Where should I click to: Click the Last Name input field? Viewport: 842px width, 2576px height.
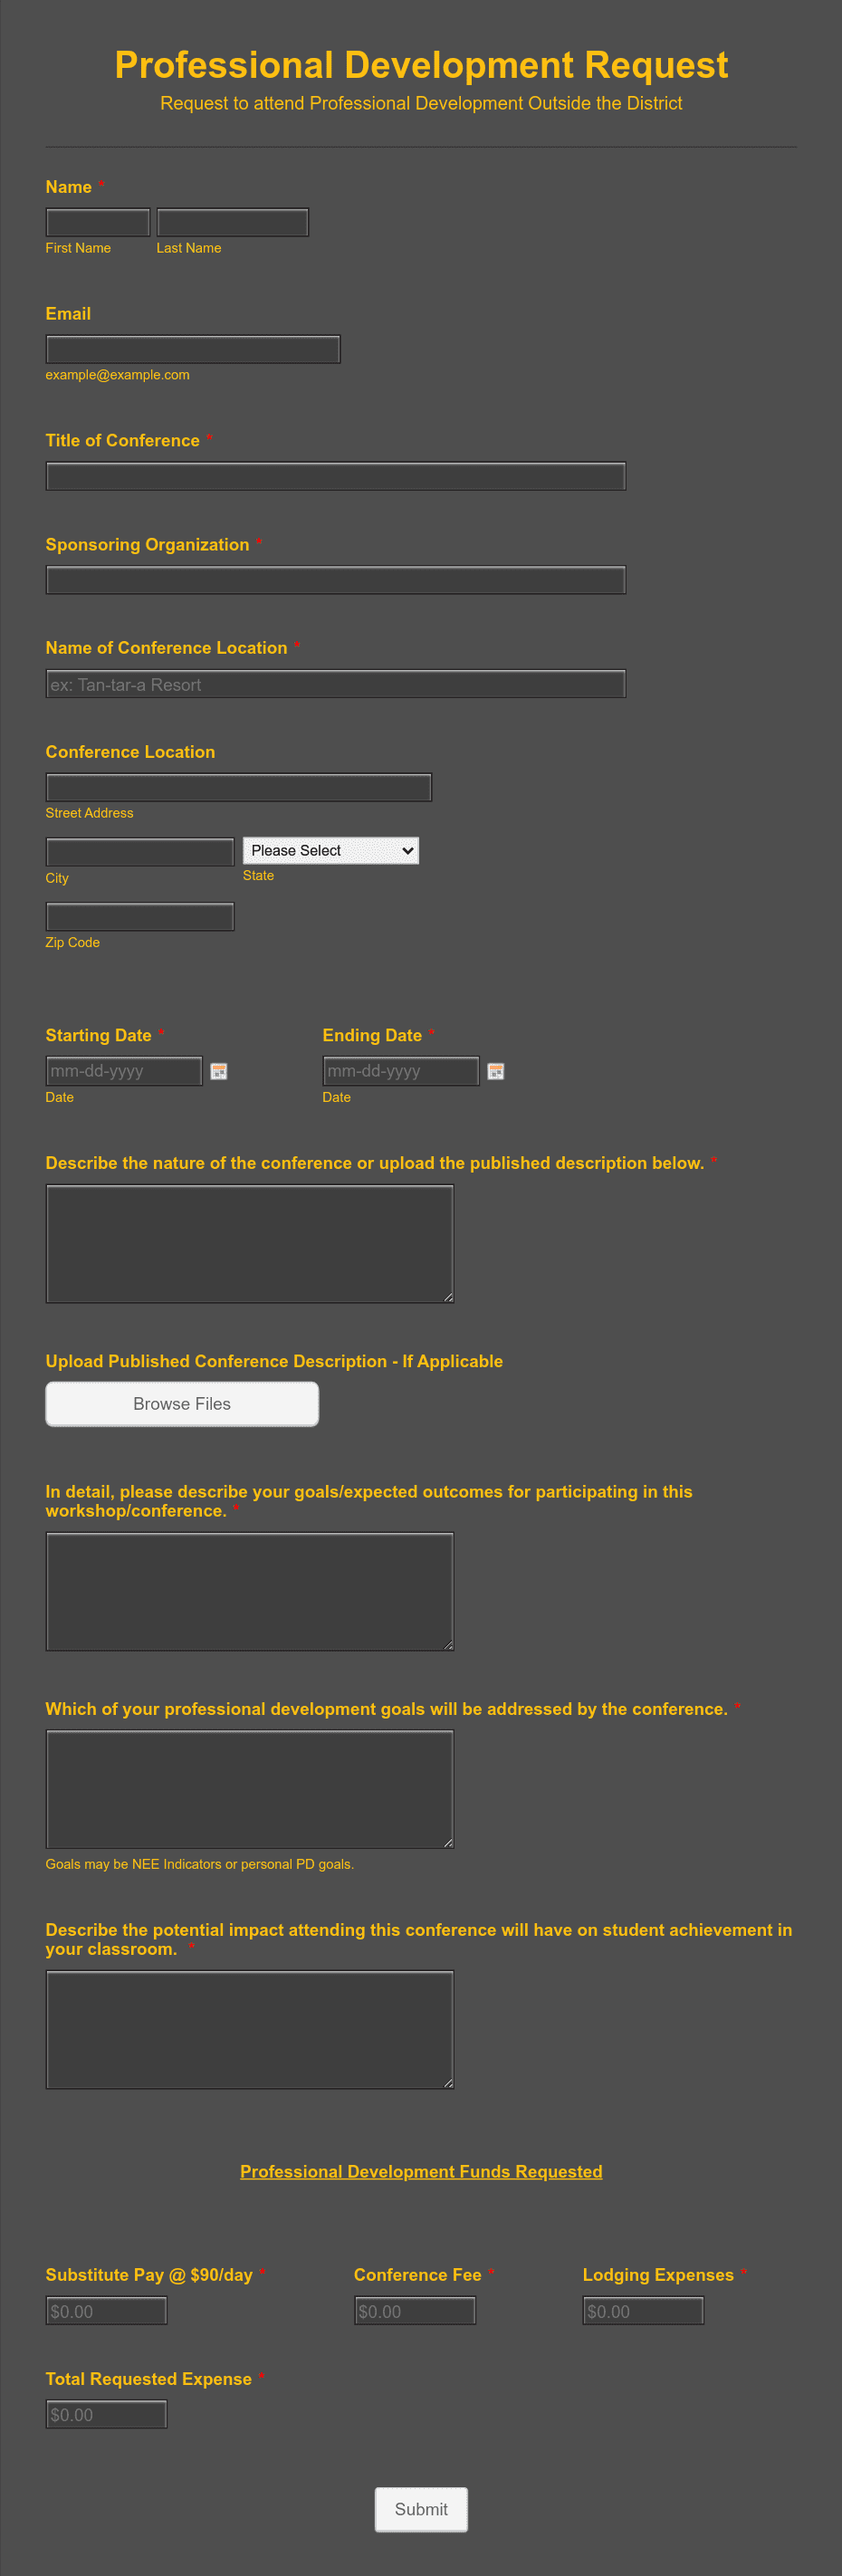click(232, 221)
